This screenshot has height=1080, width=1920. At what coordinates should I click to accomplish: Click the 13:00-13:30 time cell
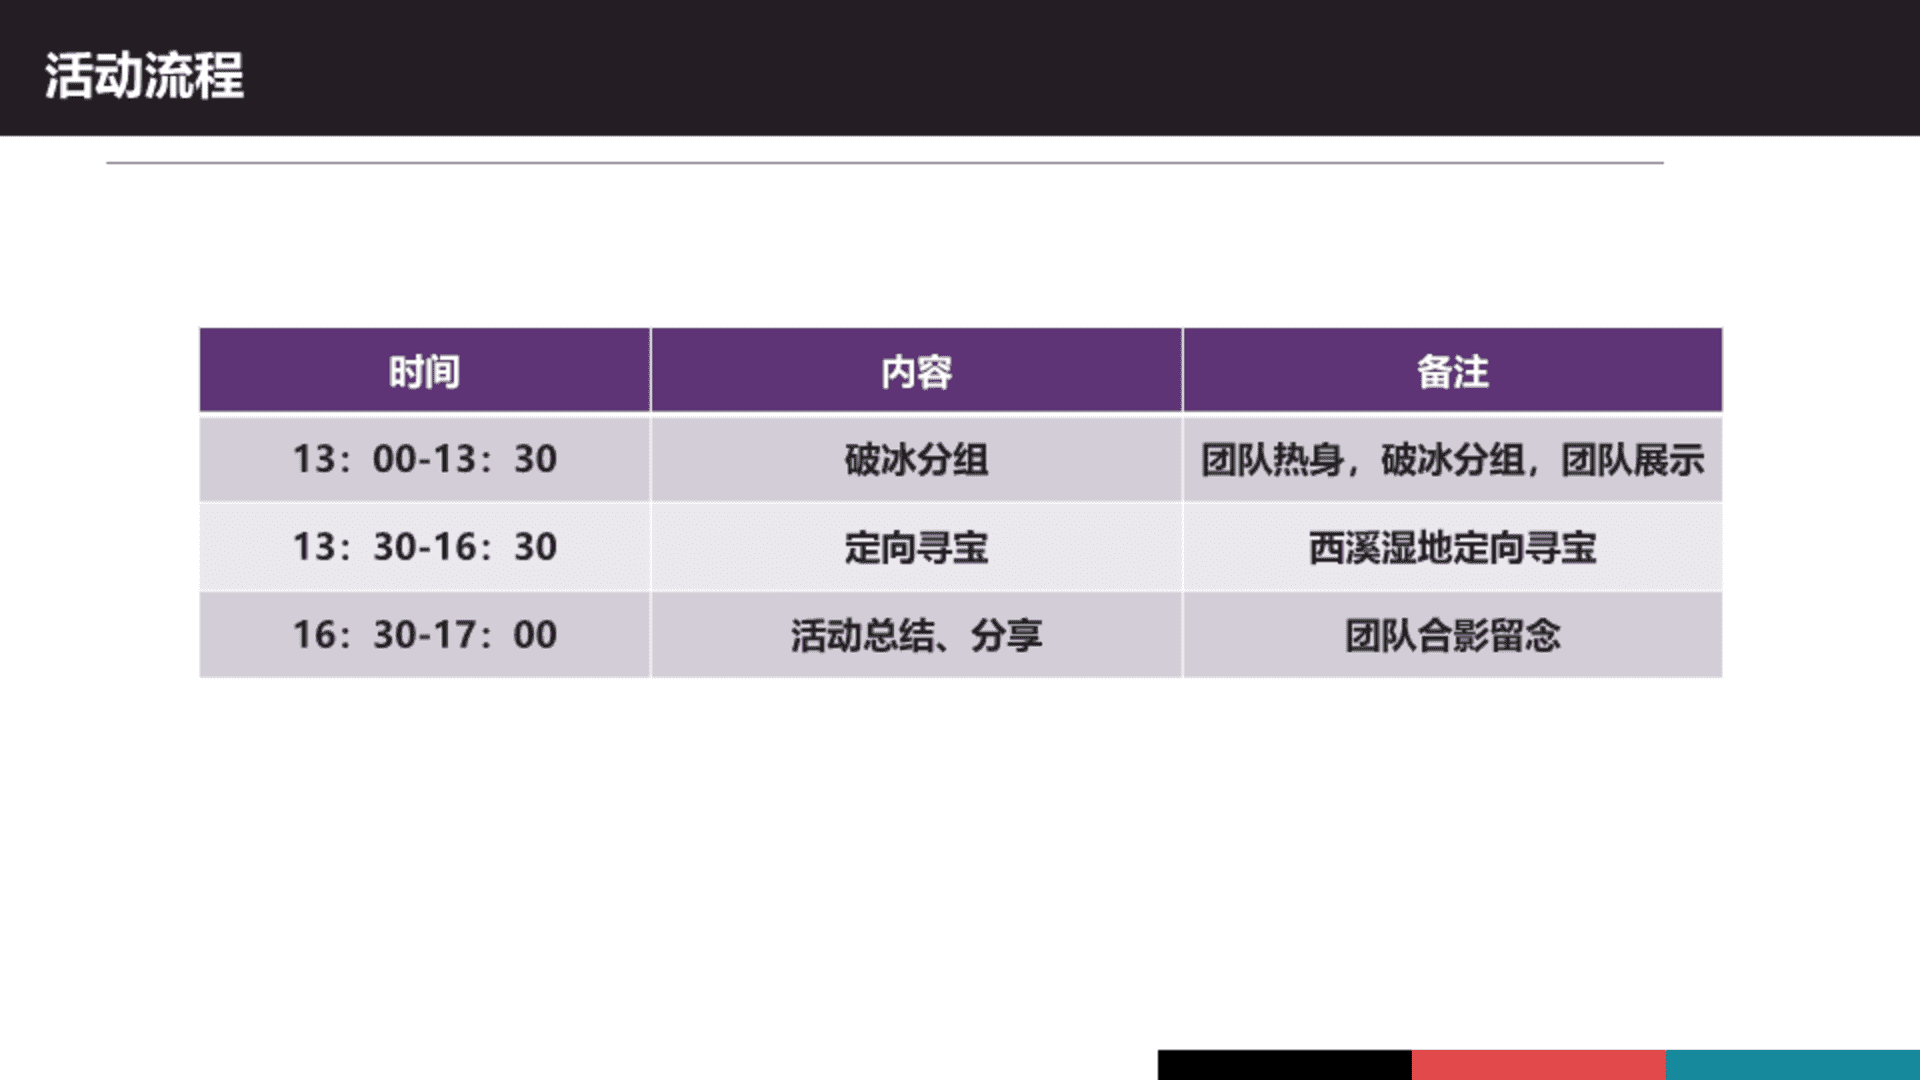pos(424,459)
